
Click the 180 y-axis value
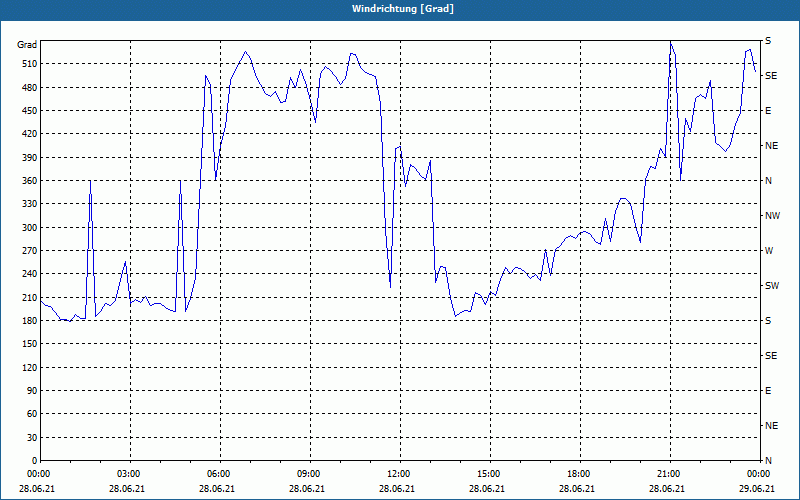pyautogui.click(x=30, y=321)
